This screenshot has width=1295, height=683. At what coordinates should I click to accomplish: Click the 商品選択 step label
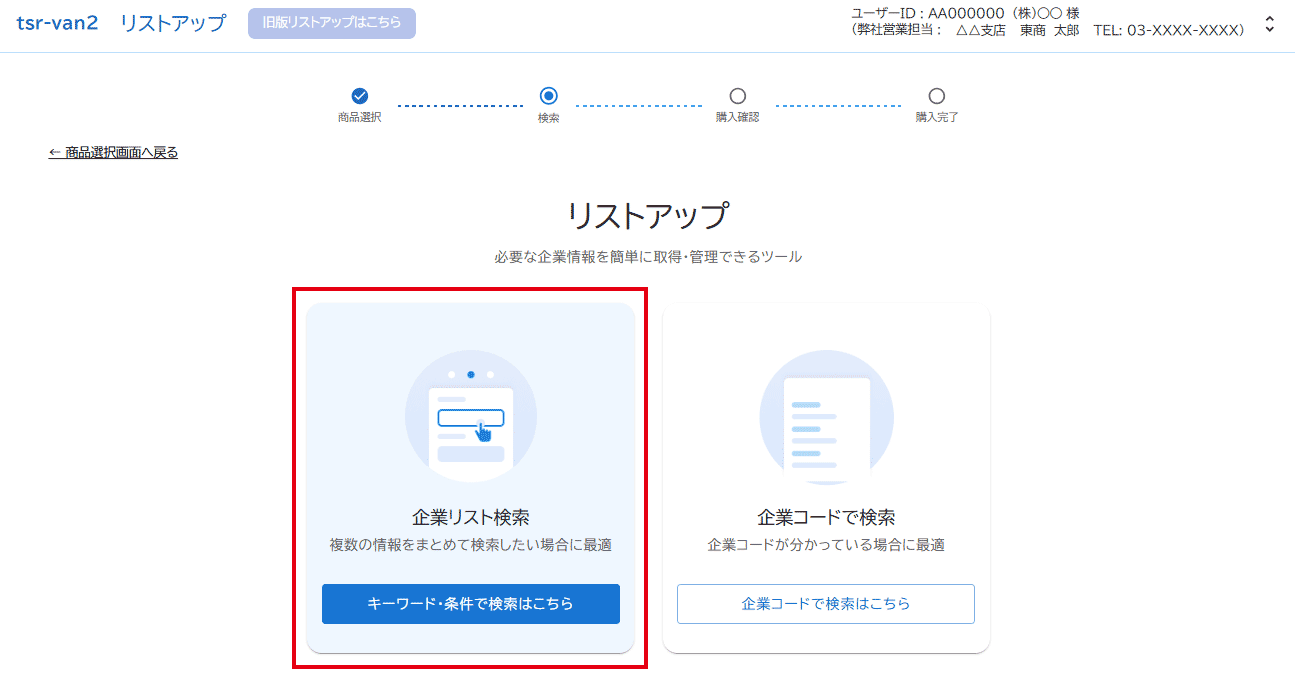point(360,117)
